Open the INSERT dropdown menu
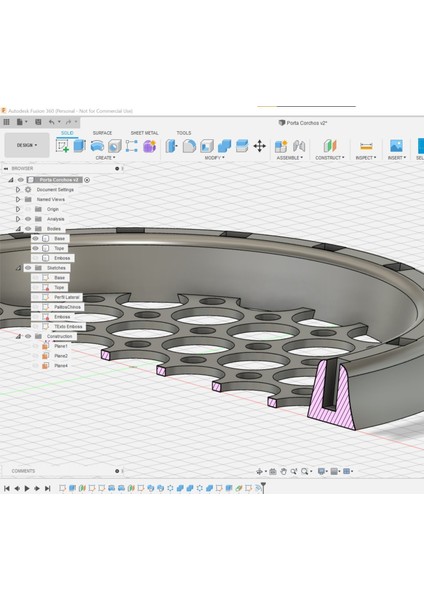 coord(396,158)
